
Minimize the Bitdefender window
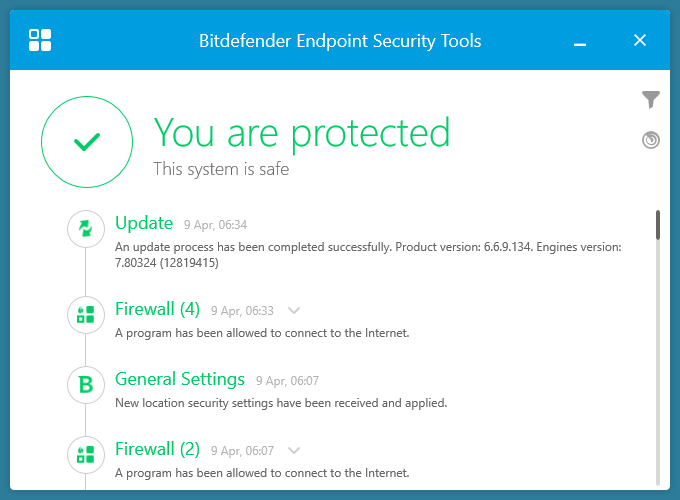(x=581, y=42)
